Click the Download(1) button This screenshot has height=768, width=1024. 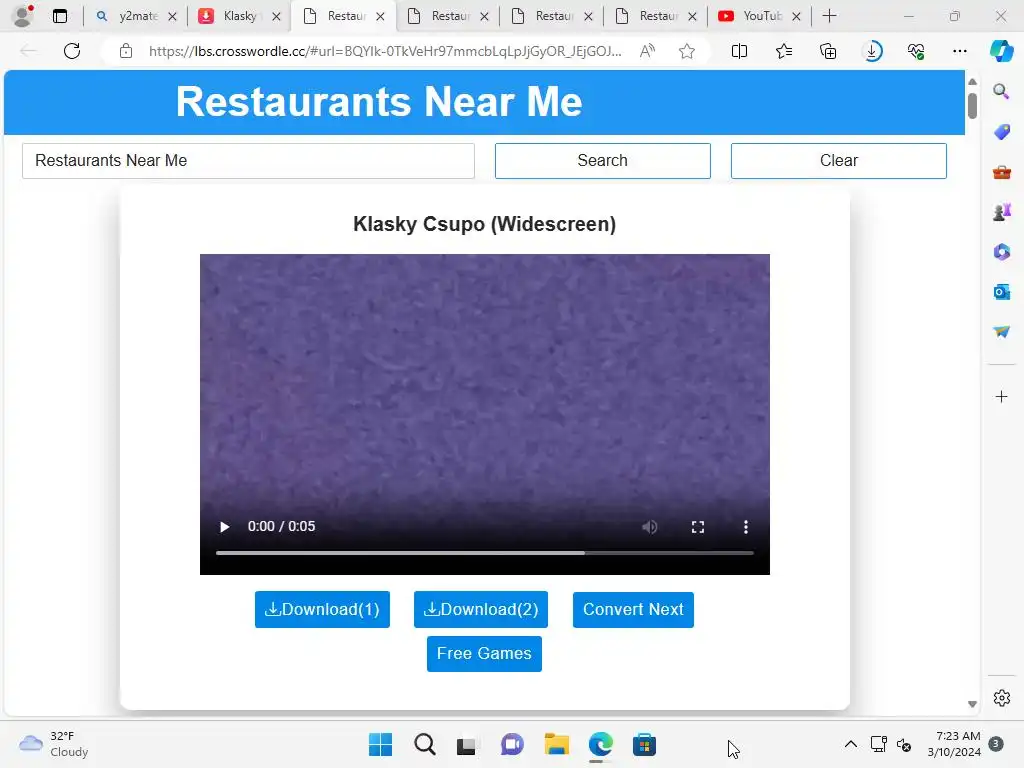pyautogui.click(x=322, y=609)
